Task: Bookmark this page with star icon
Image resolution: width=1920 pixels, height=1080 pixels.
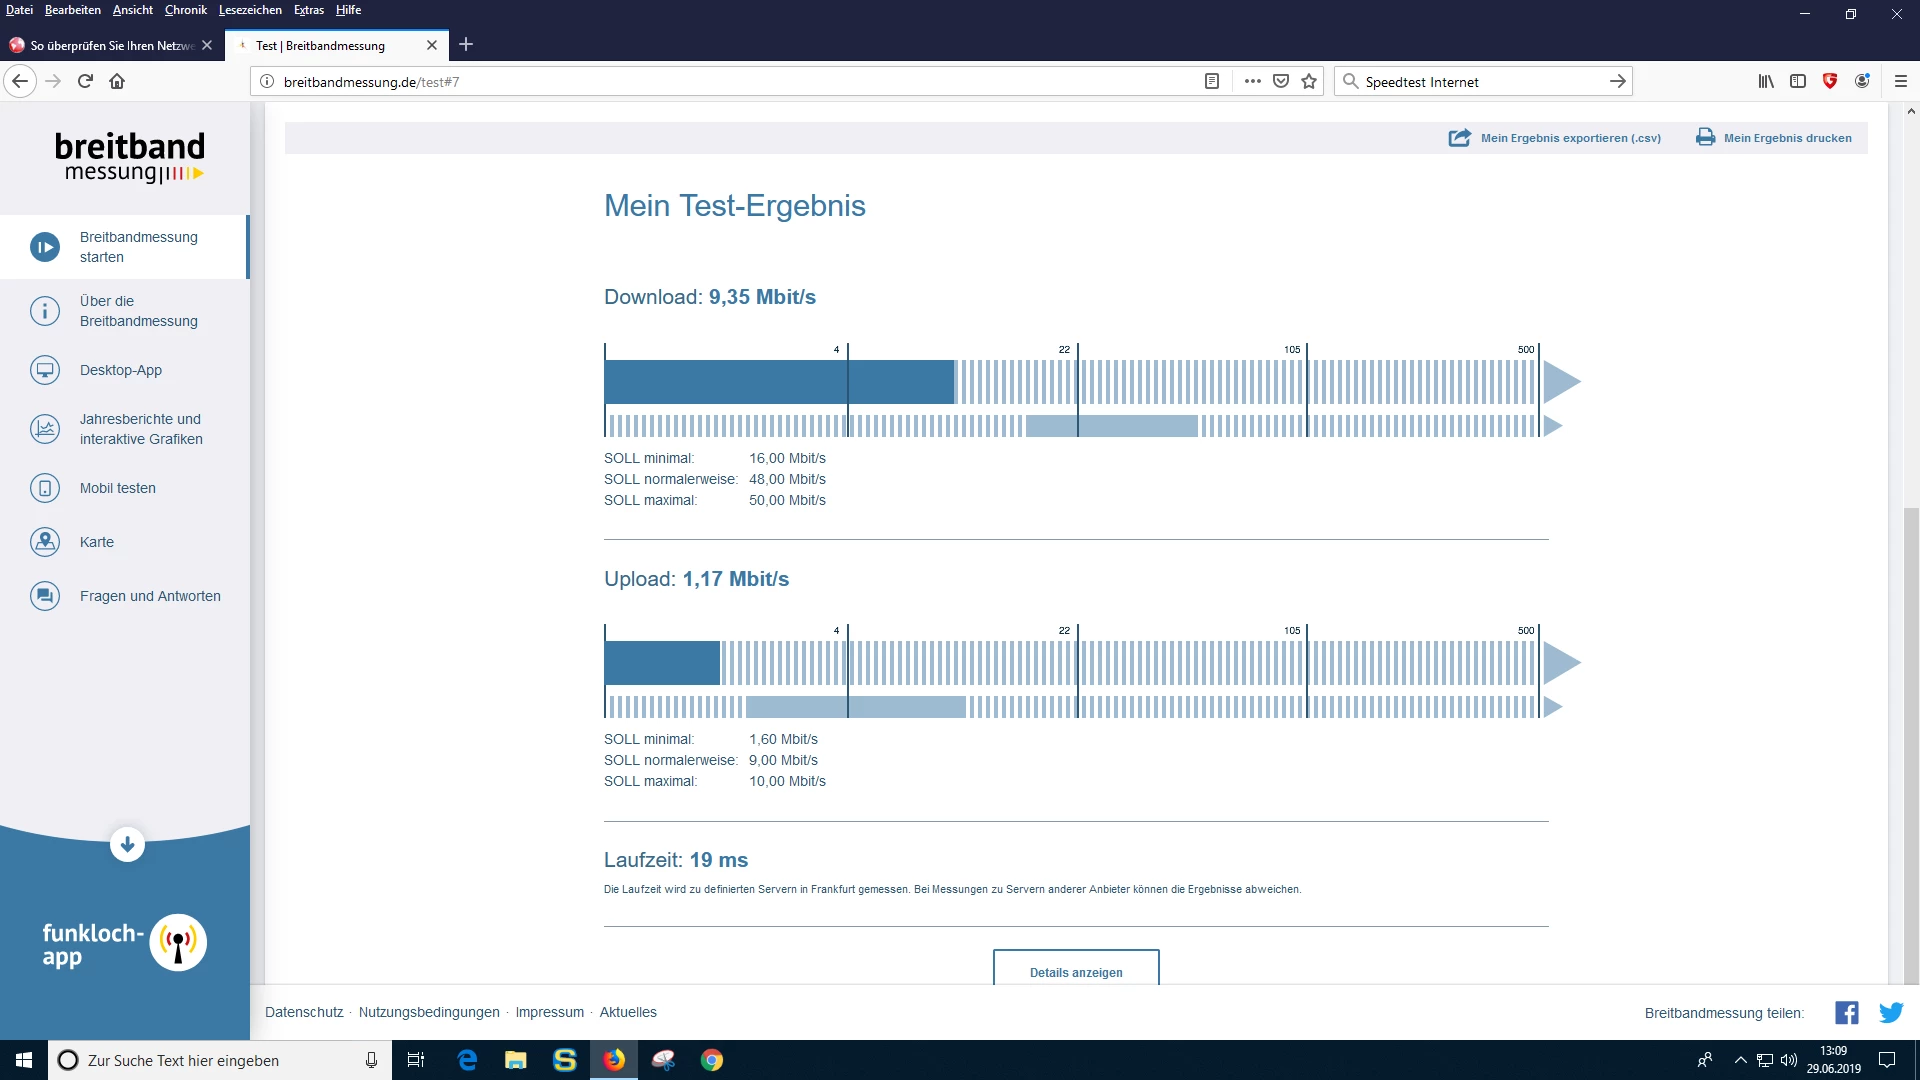Action: (1309, 82)
